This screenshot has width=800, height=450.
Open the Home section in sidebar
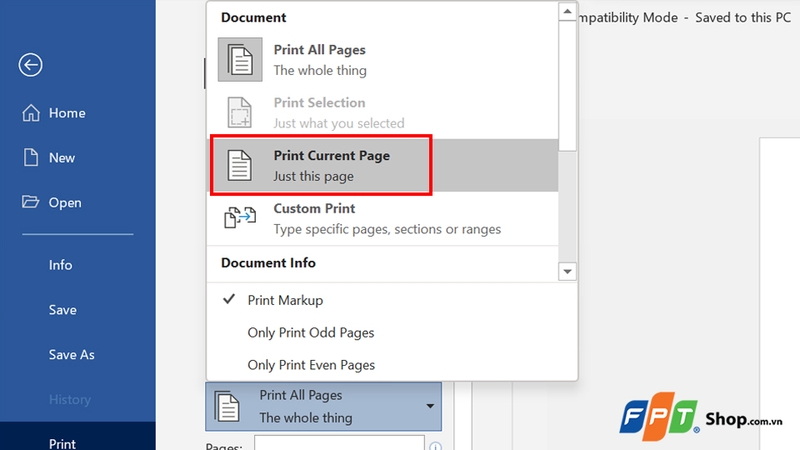tap(78, 113)
